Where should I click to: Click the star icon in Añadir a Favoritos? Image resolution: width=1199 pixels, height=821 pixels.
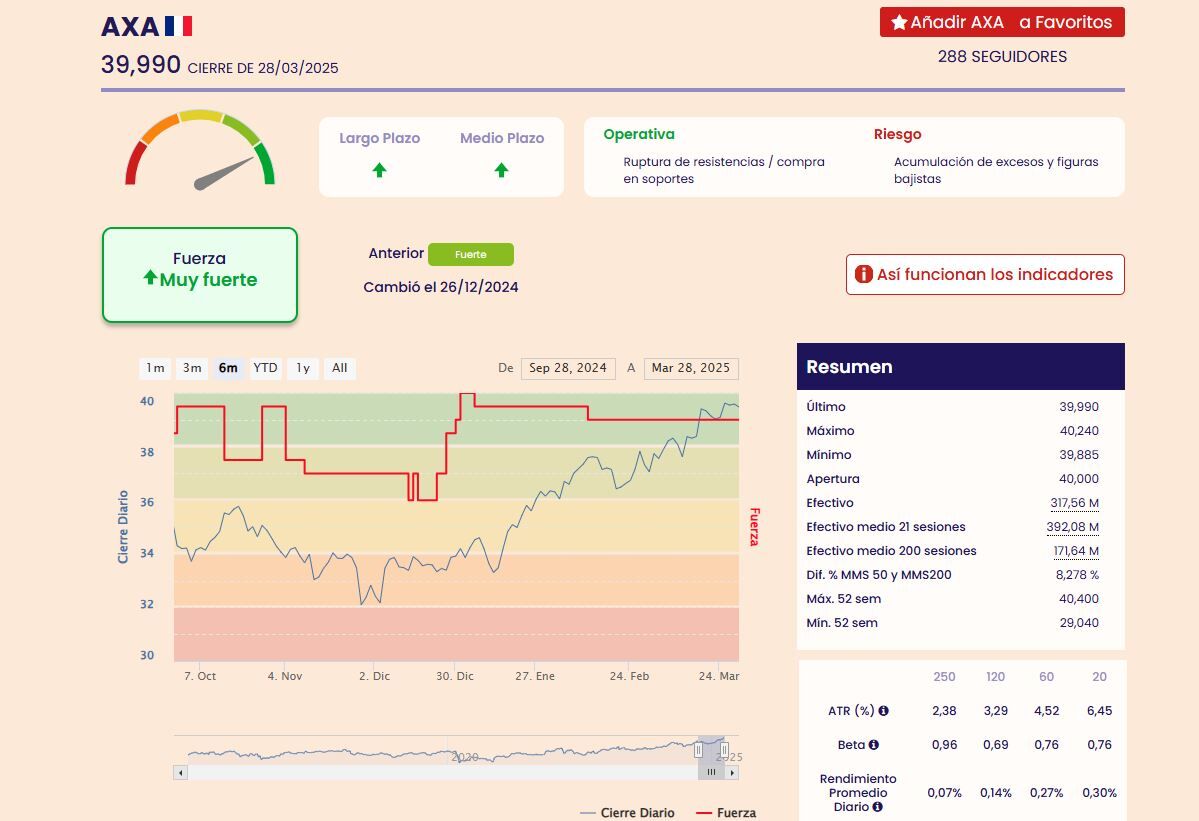click(x=898, y=22)
